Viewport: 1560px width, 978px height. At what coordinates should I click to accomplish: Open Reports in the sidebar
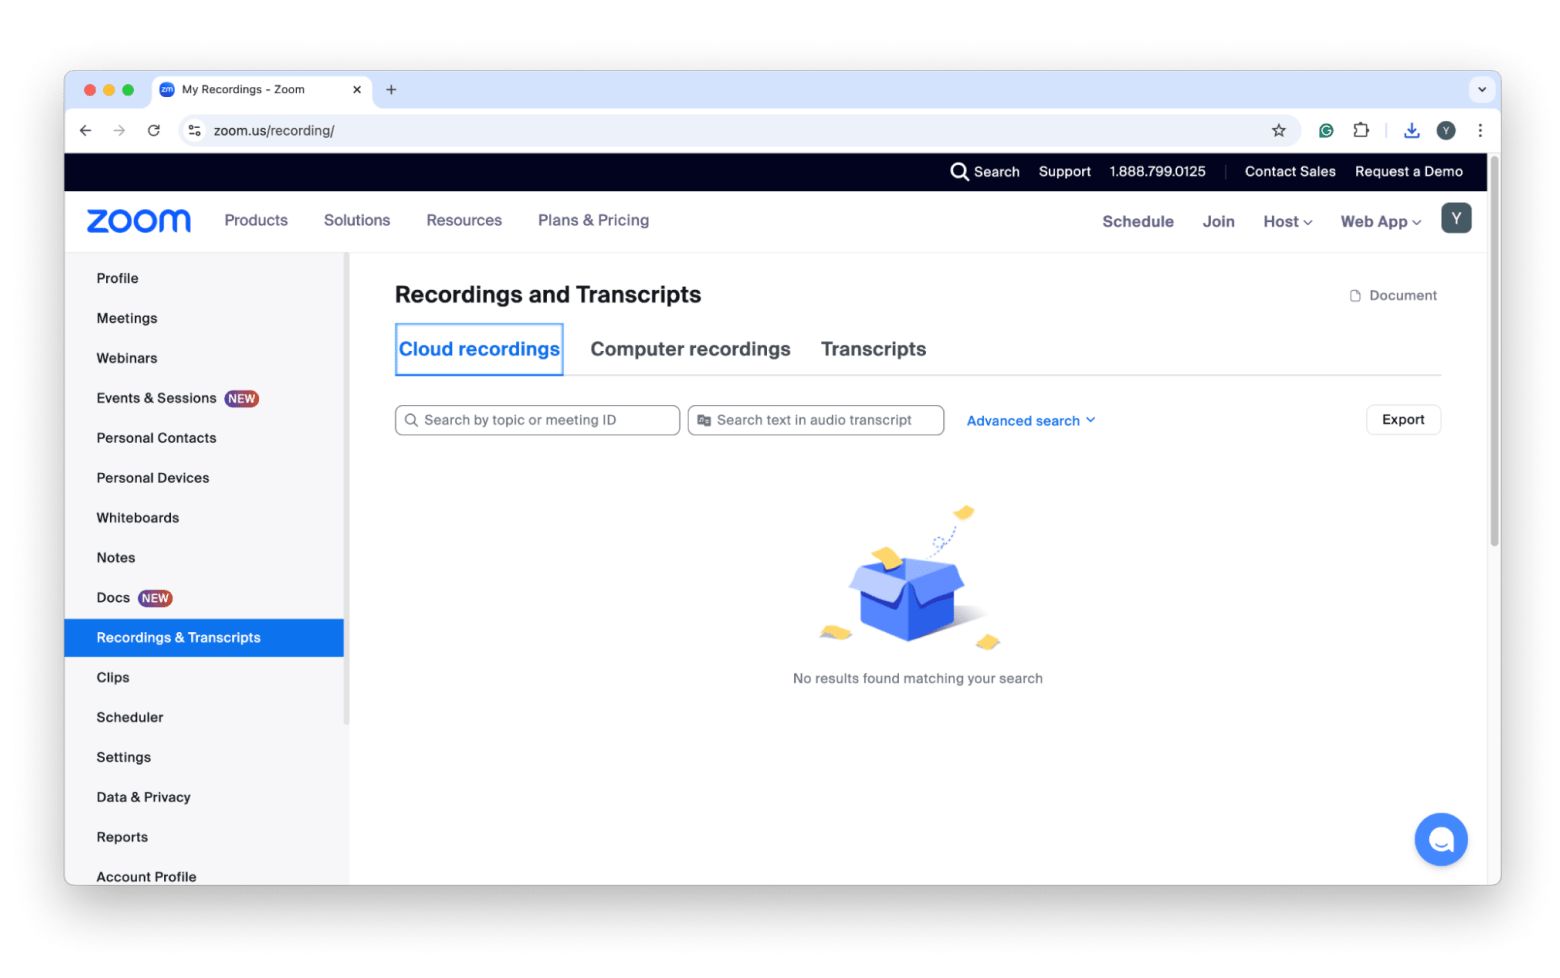pyautogui.click(x=122, y=838)
